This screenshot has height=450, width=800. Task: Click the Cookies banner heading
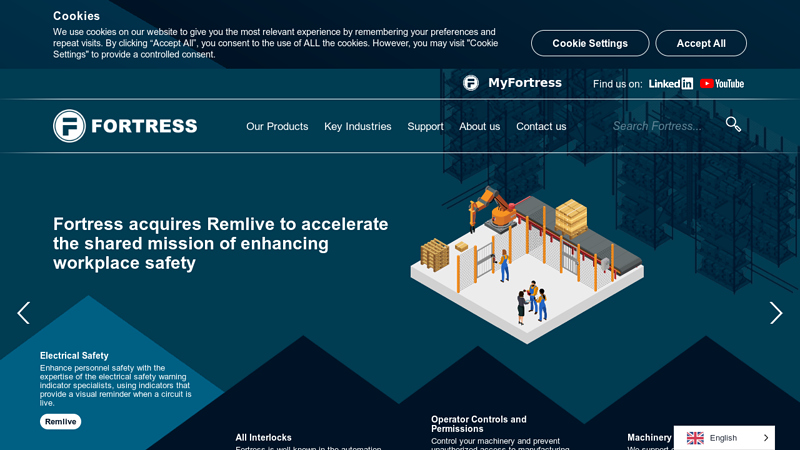click(77, 16)
